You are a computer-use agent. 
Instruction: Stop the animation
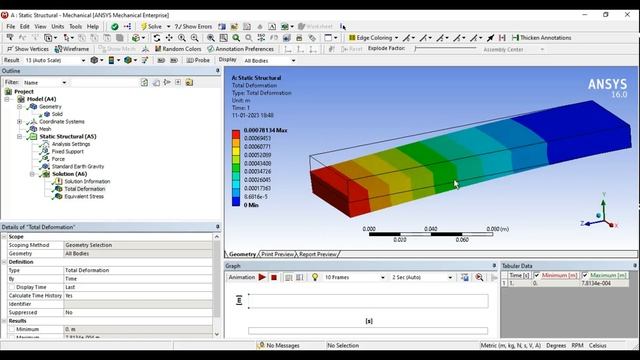274,278
